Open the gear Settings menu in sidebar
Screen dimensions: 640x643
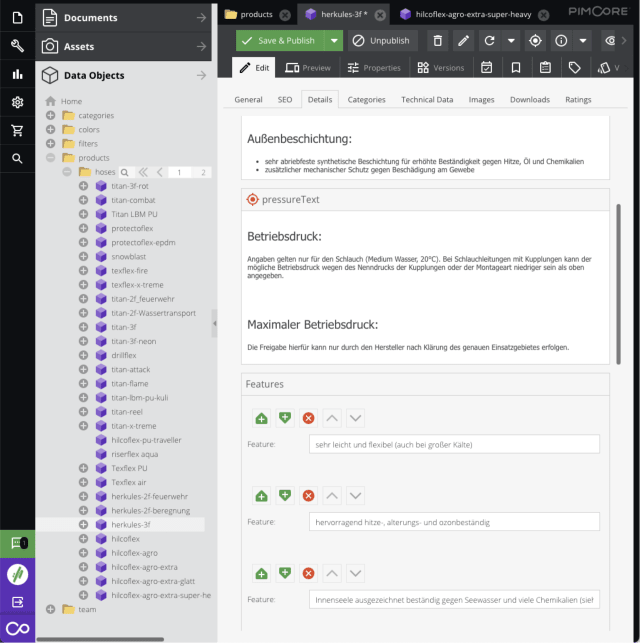click(x=17, y=103)
